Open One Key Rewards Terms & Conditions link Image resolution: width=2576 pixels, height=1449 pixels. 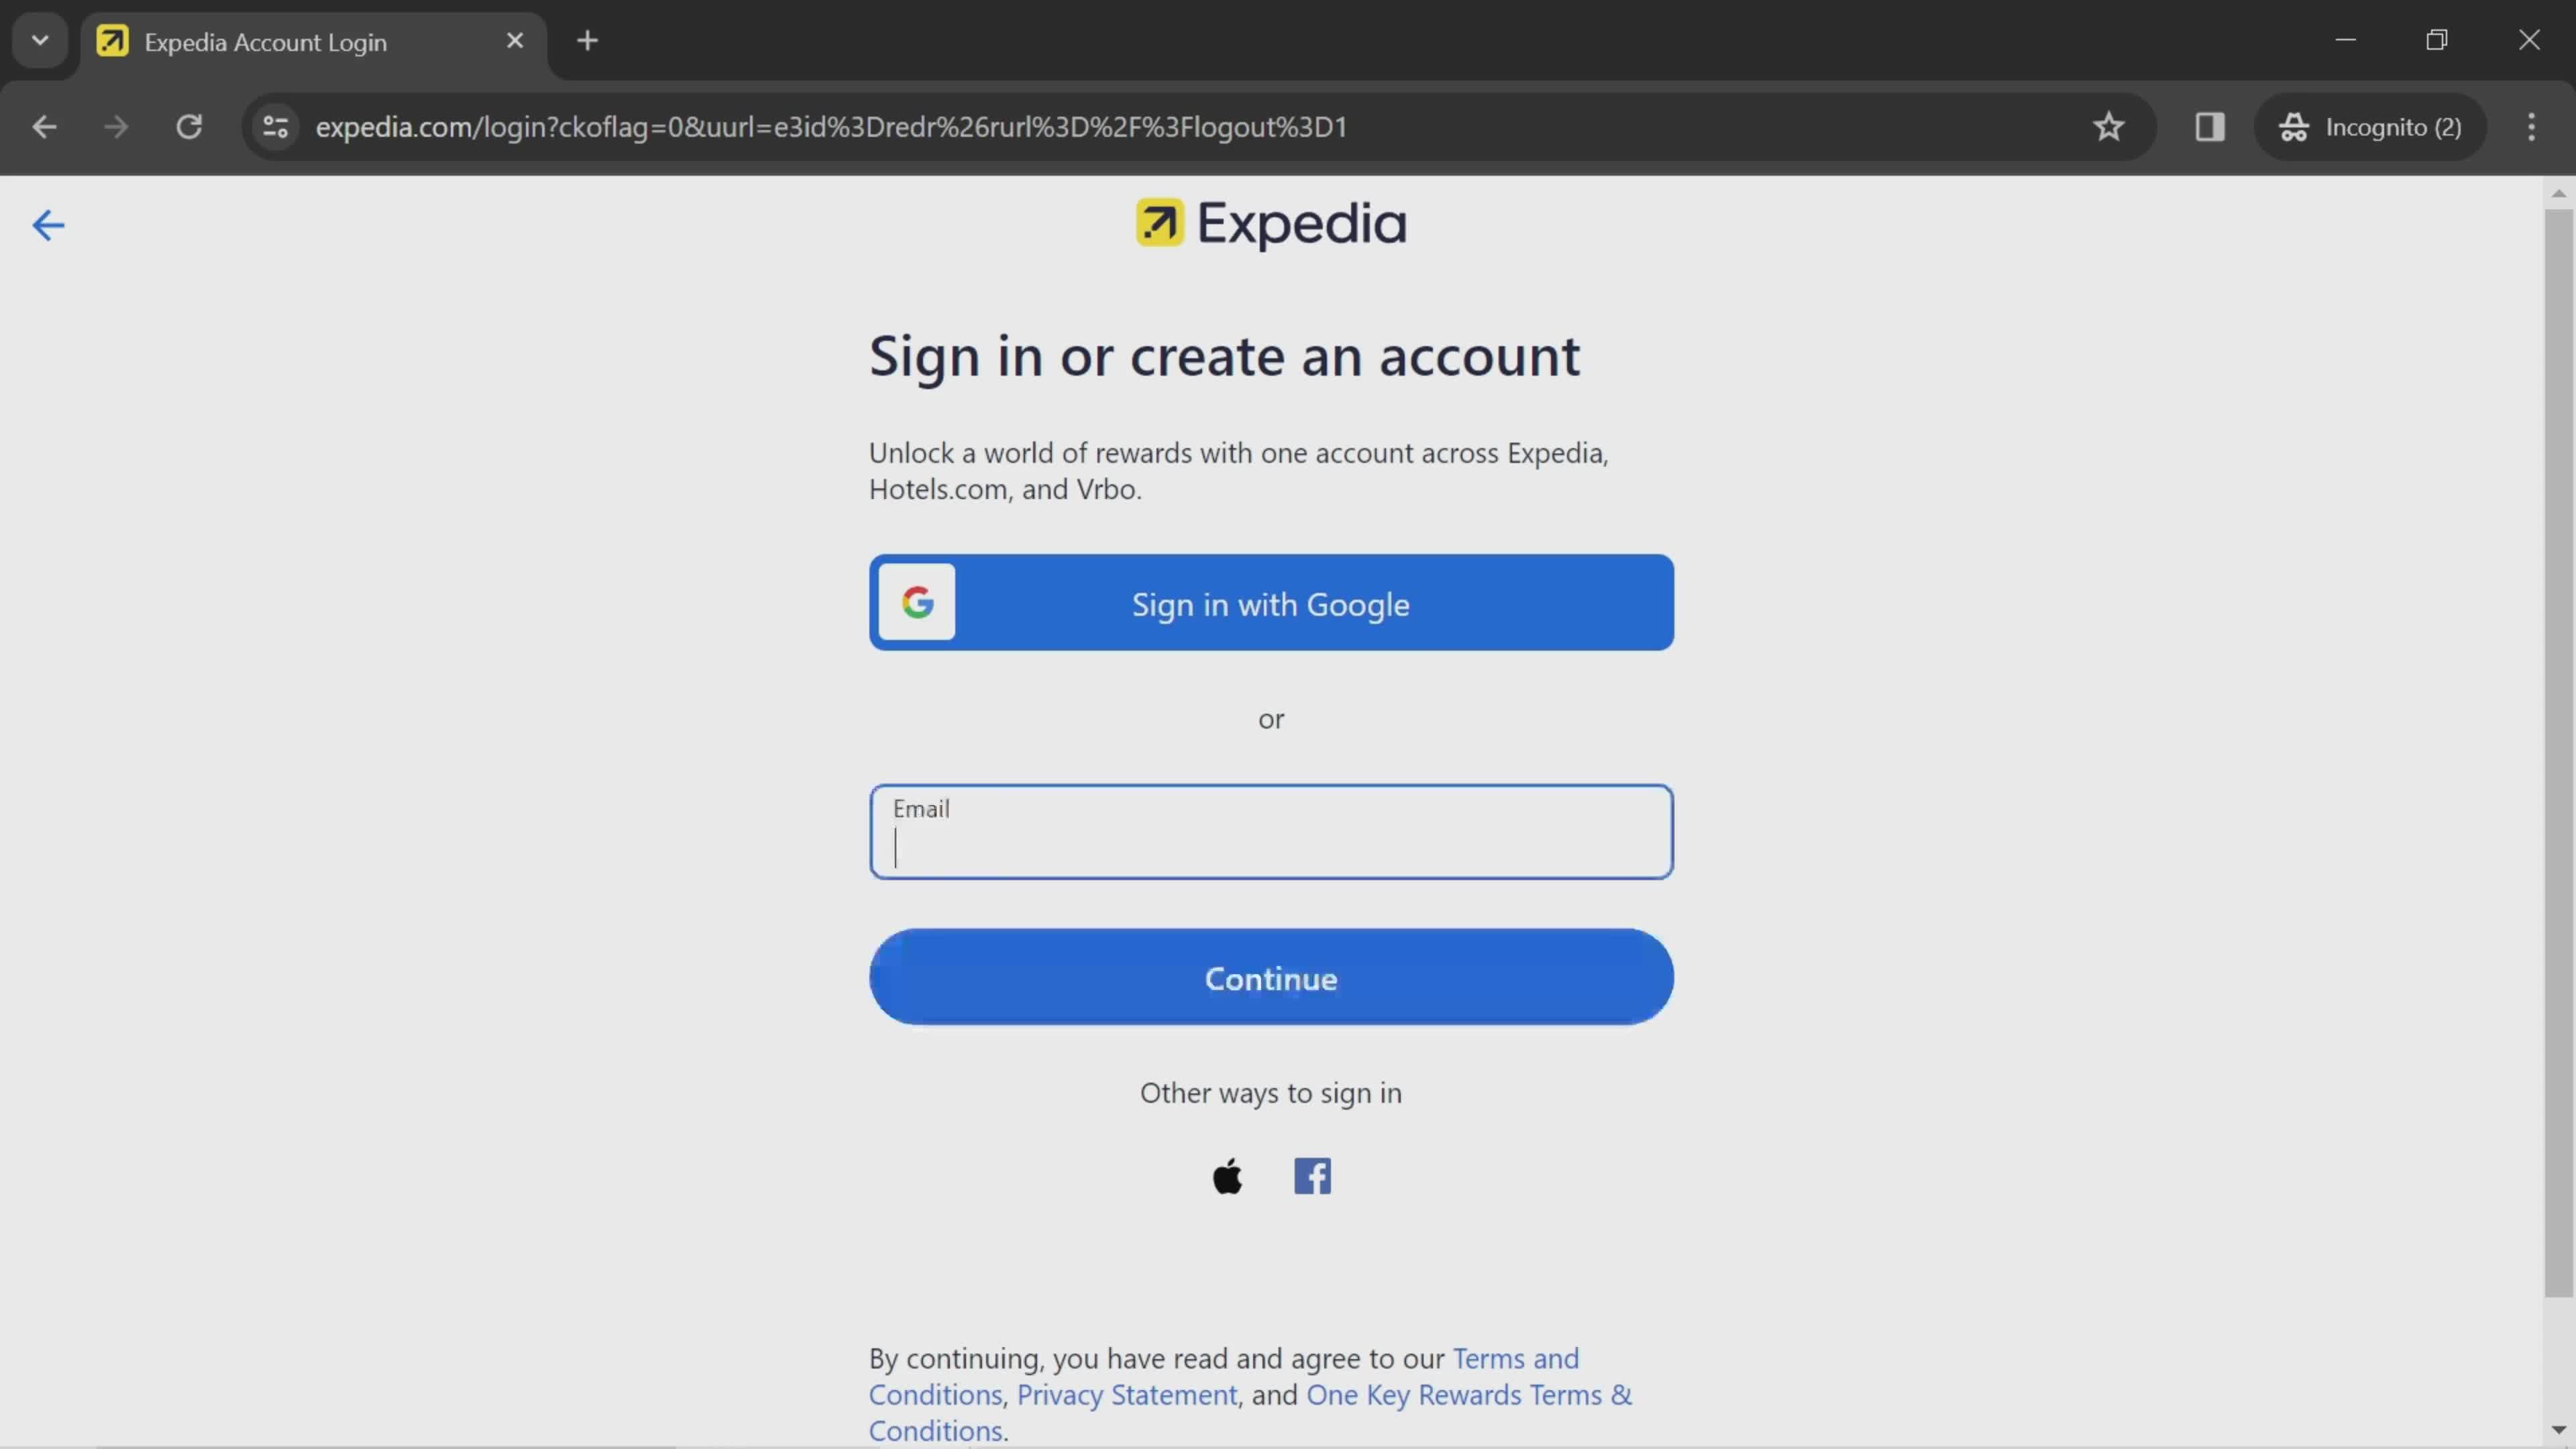click(x=1250, y=1413)
